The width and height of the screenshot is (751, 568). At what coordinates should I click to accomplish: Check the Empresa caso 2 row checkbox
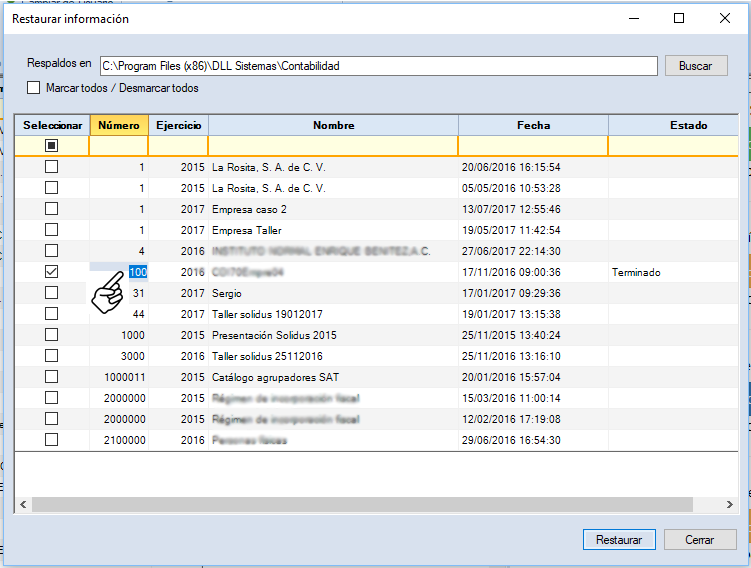(x=51, y=209)
